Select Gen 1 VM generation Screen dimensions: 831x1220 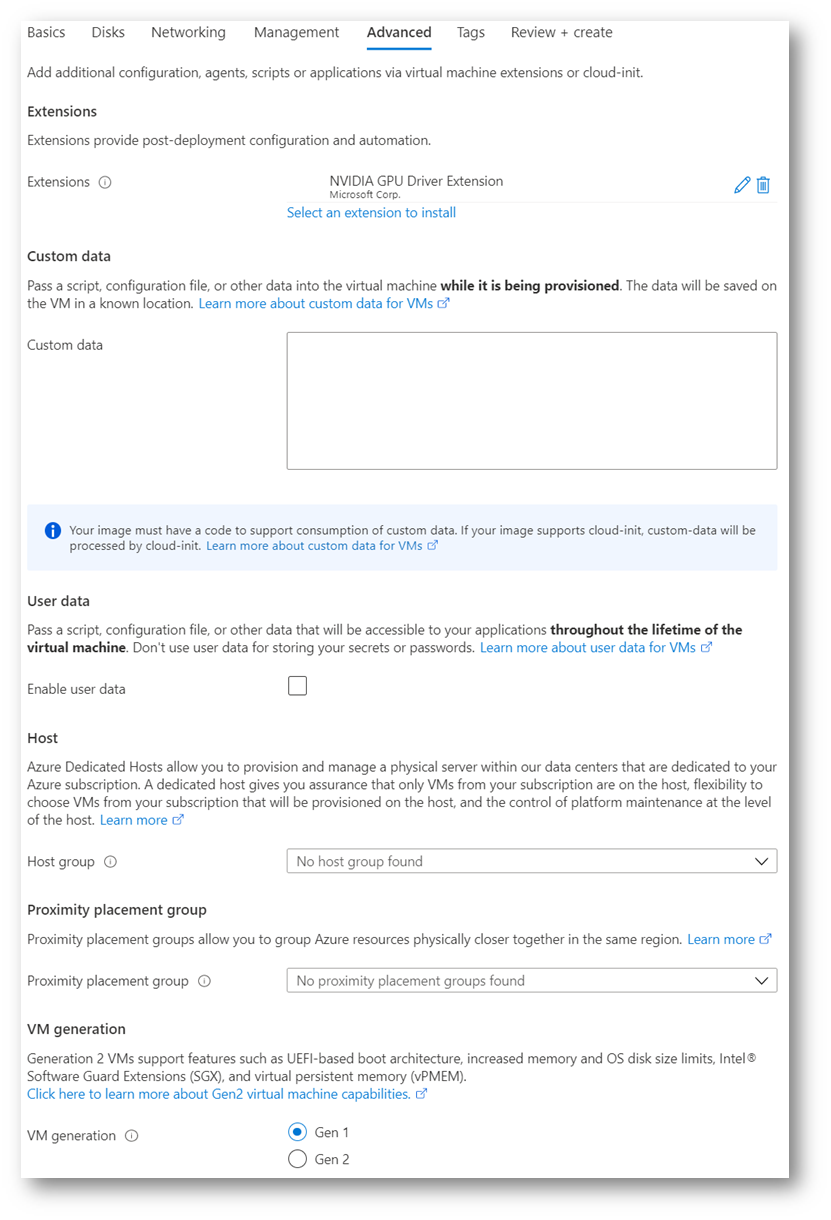coord(297,1132)
